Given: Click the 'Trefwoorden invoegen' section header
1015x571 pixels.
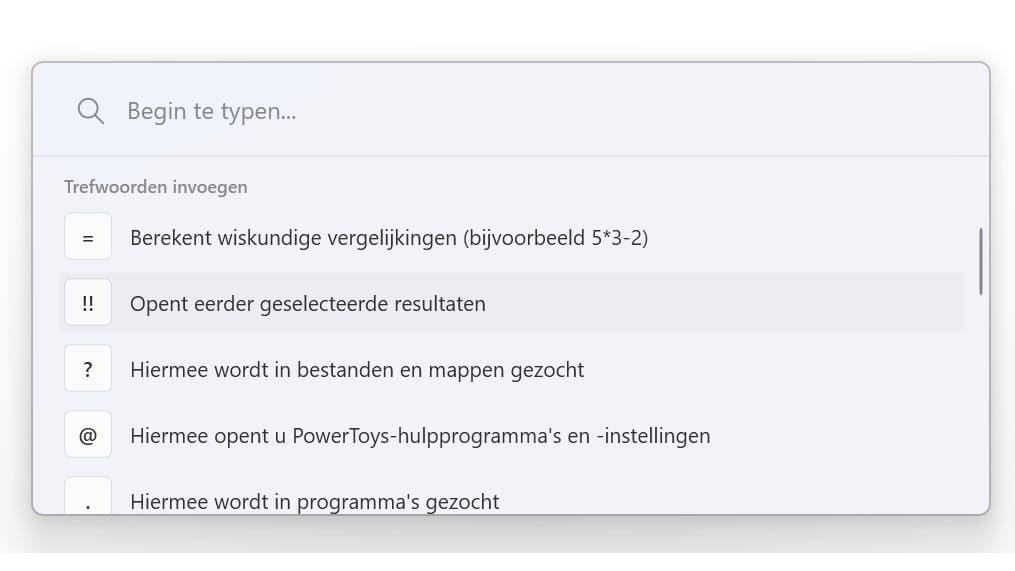Looking at the screenshot, I should coord(156,187).
